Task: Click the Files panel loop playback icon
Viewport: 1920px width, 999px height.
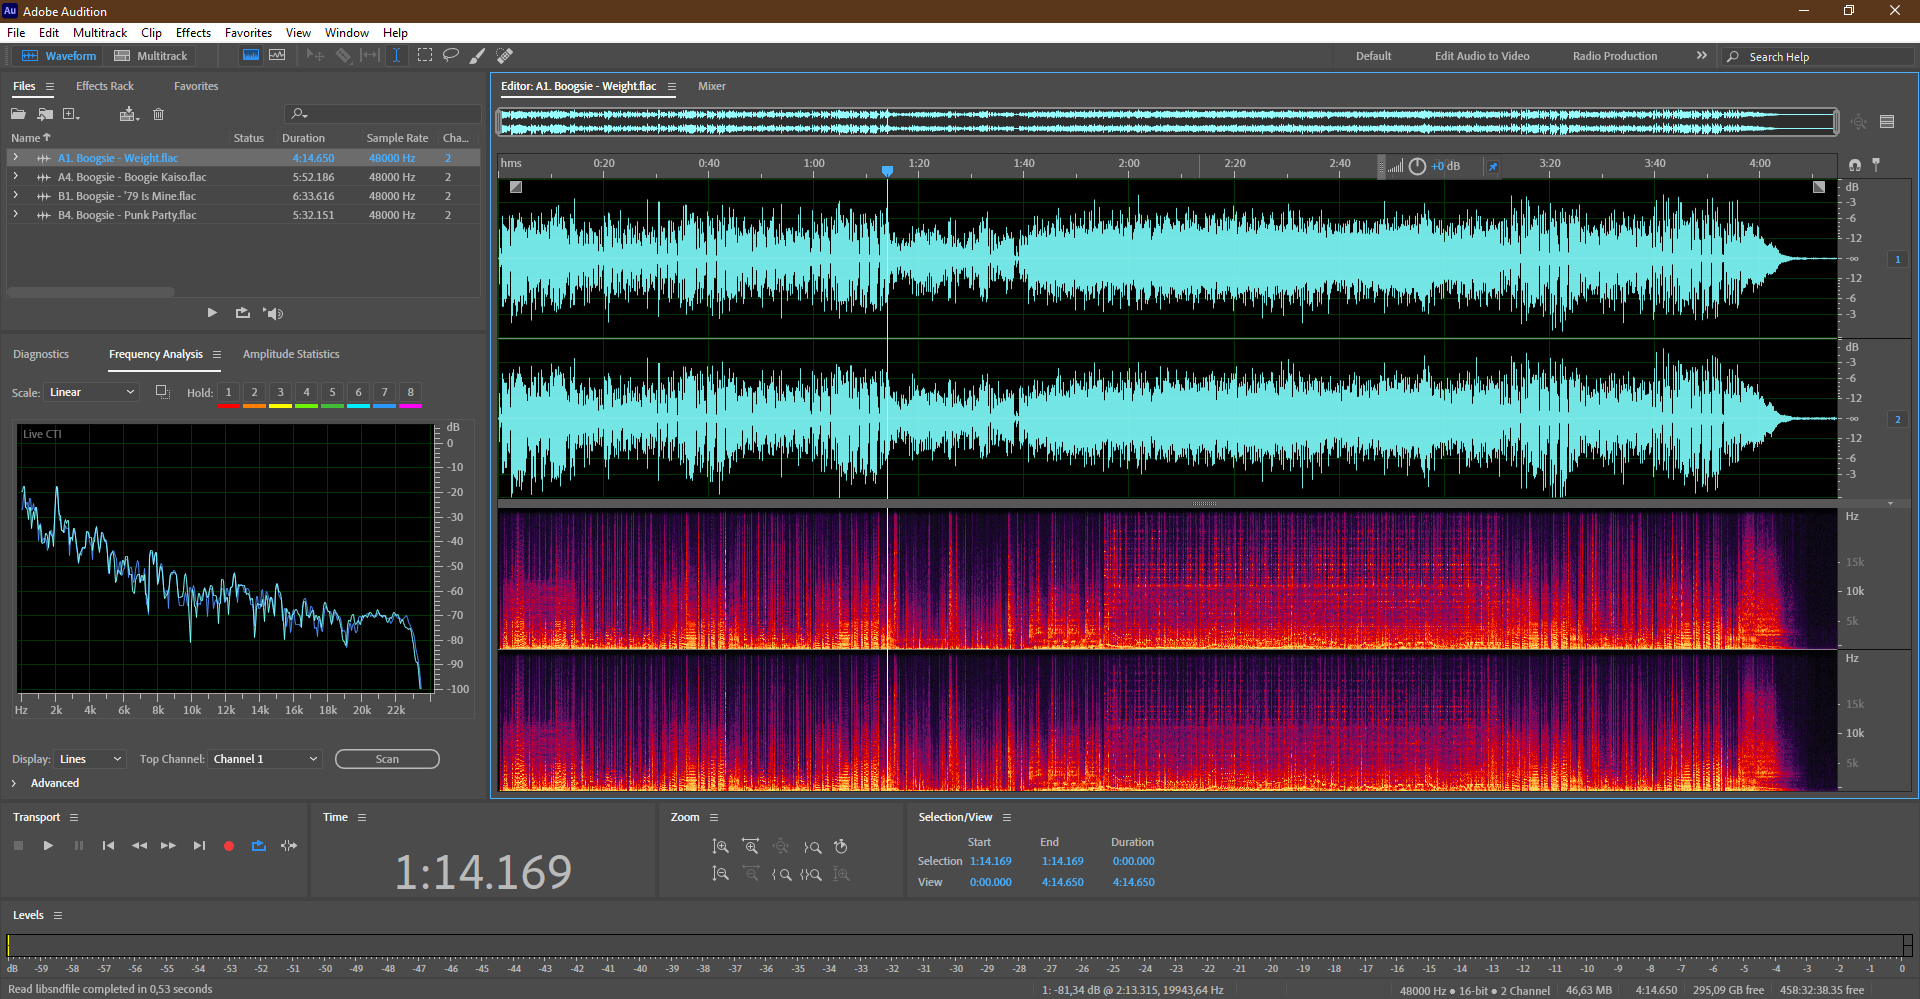Action: click(x=242, y=313)
